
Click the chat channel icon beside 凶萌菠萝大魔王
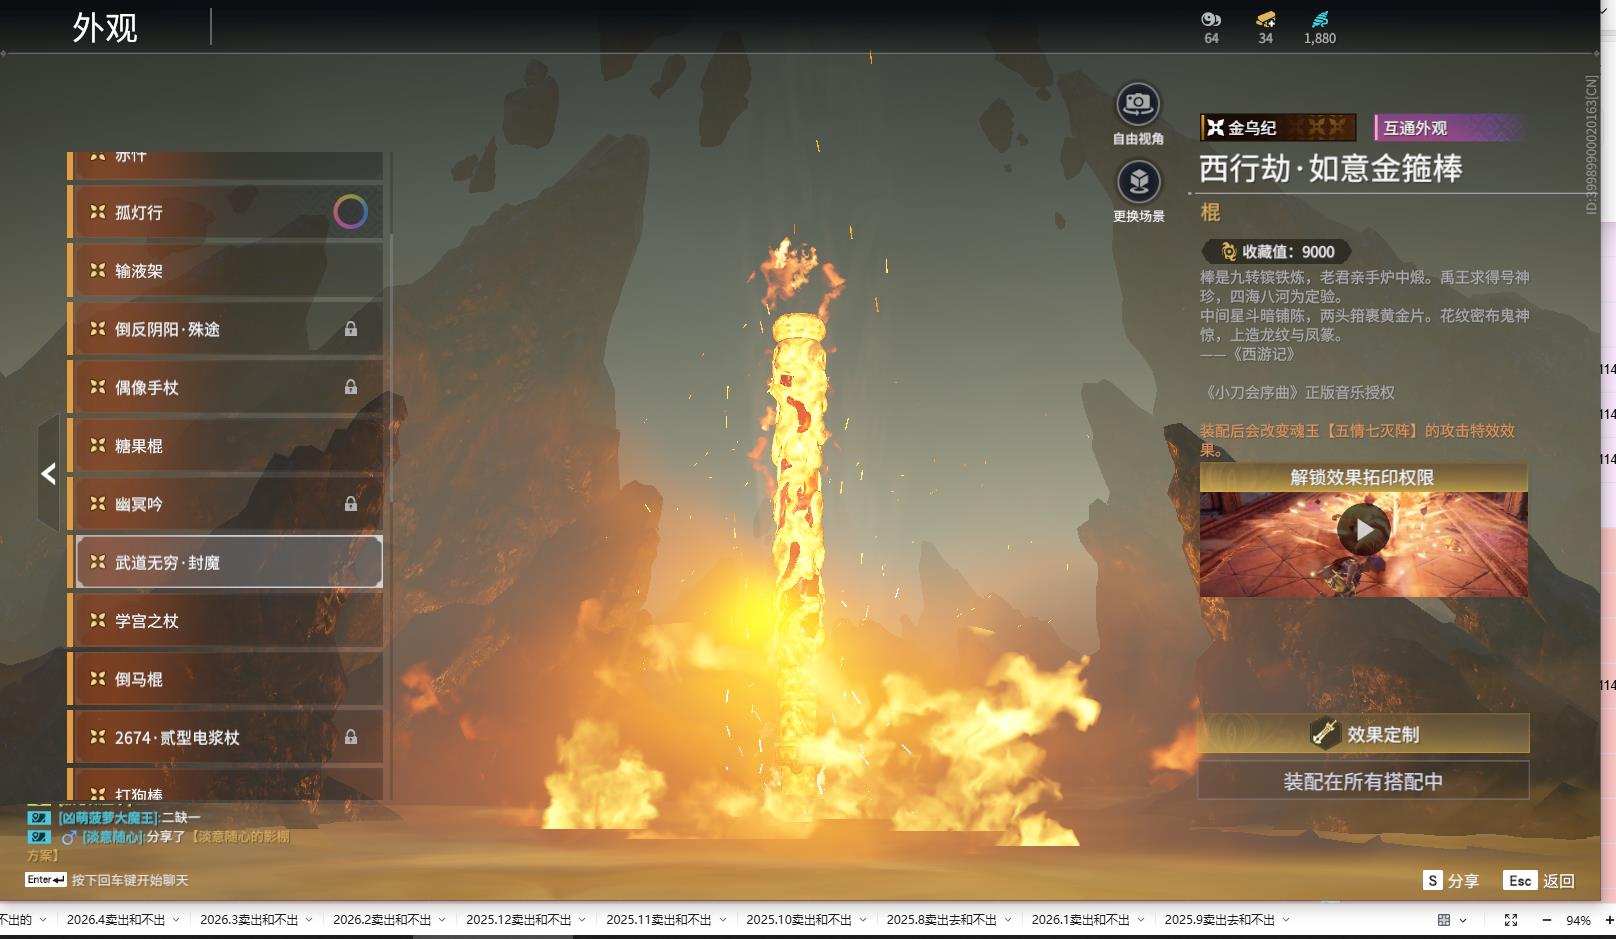tap(39, 818)
